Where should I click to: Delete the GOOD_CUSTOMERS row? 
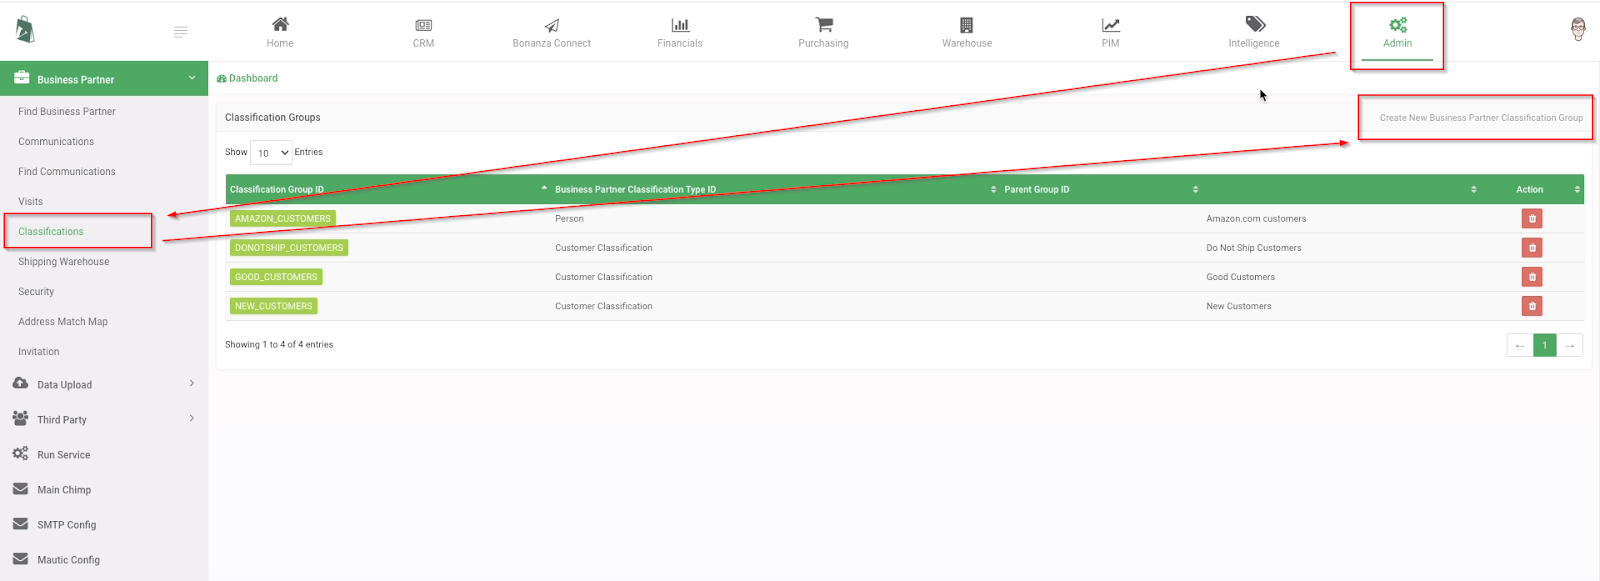tap(1532, 277)
